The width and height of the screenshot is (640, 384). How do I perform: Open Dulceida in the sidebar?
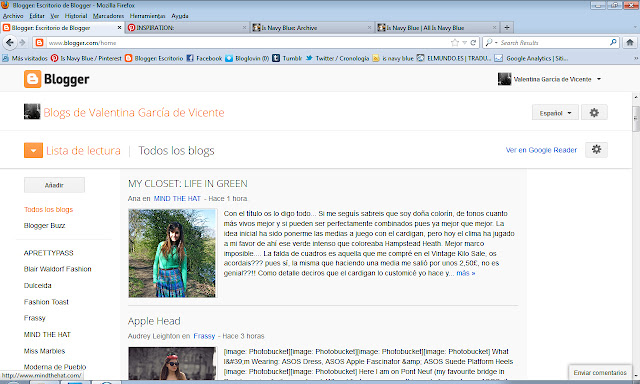38,285
